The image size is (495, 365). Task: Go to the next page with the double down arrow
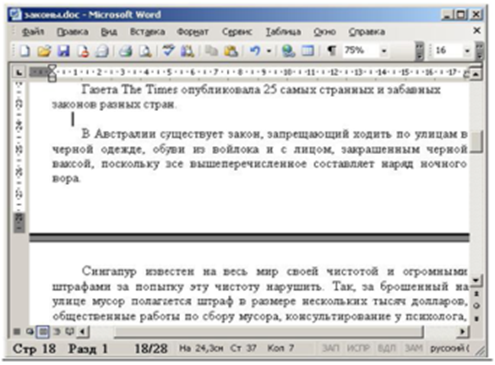[x=476, y=319]
